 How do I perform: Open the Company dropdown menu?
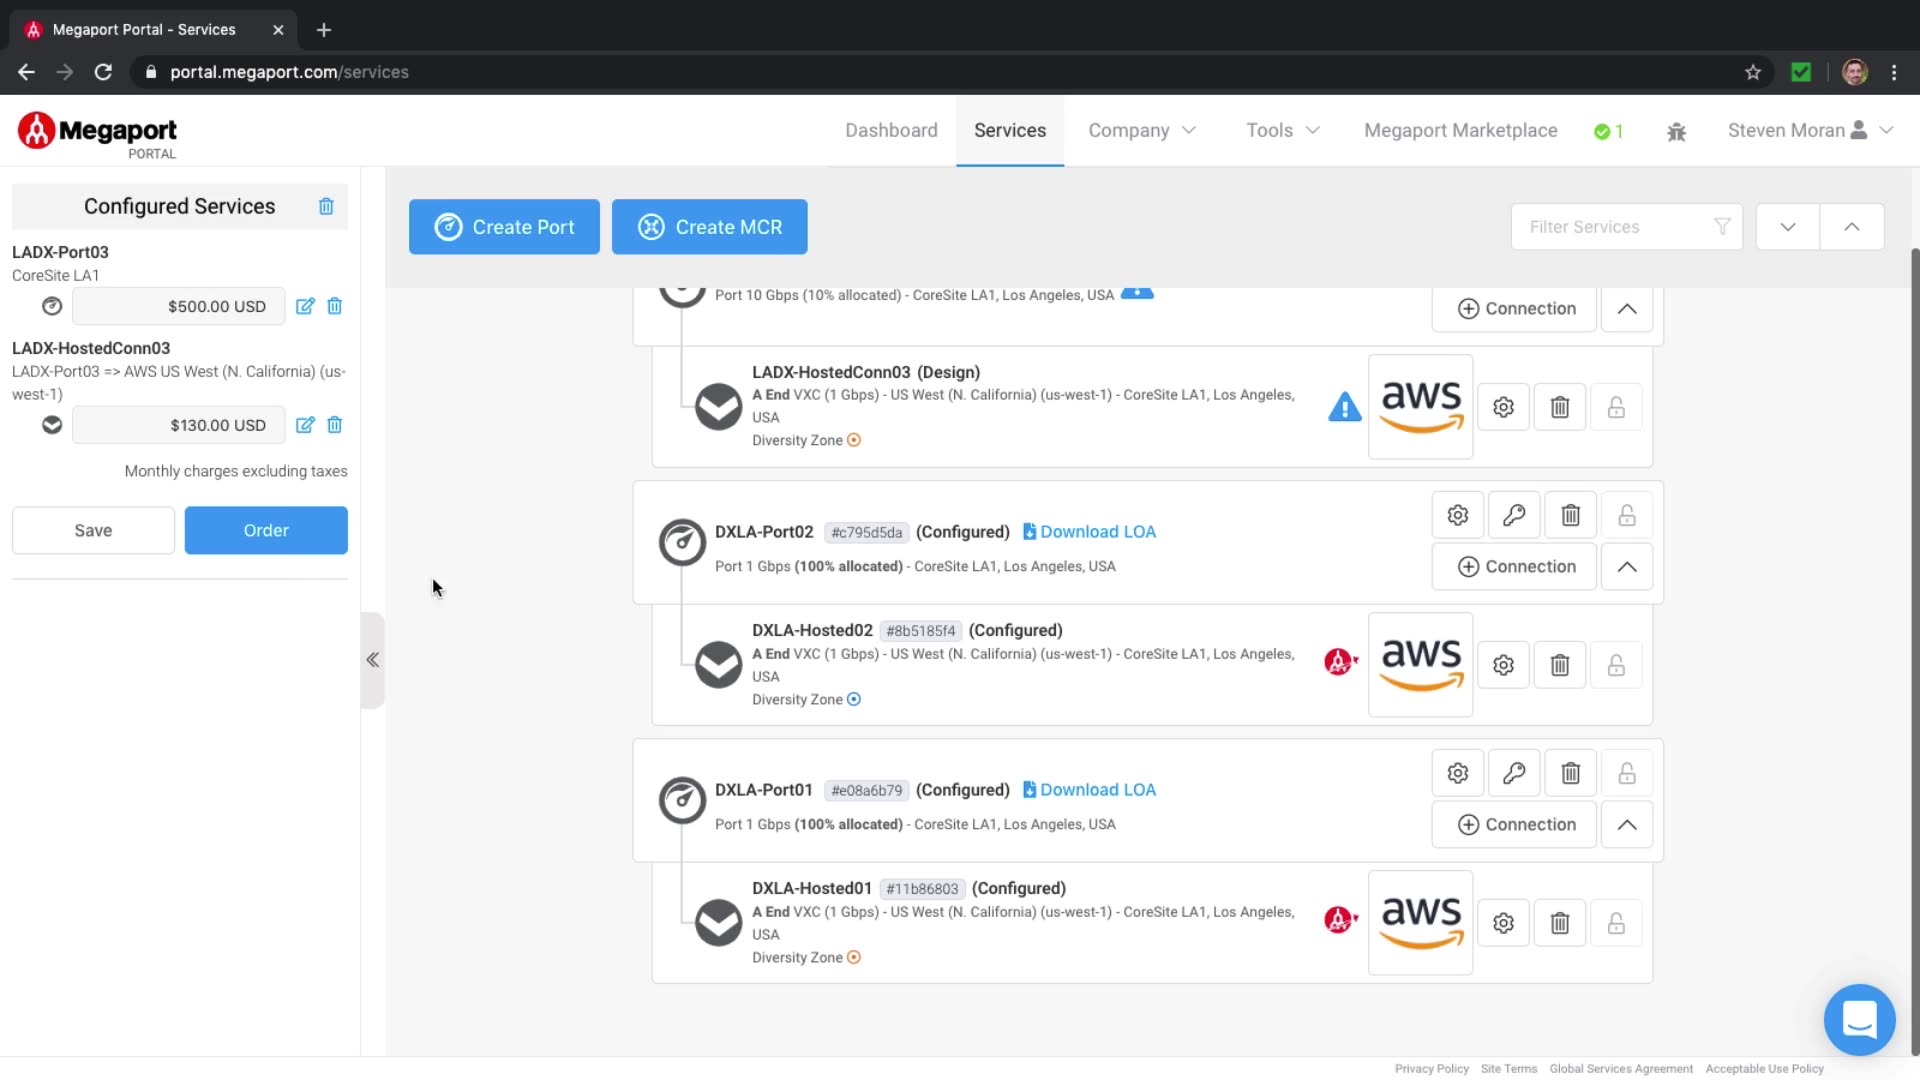pos(1141,130)
